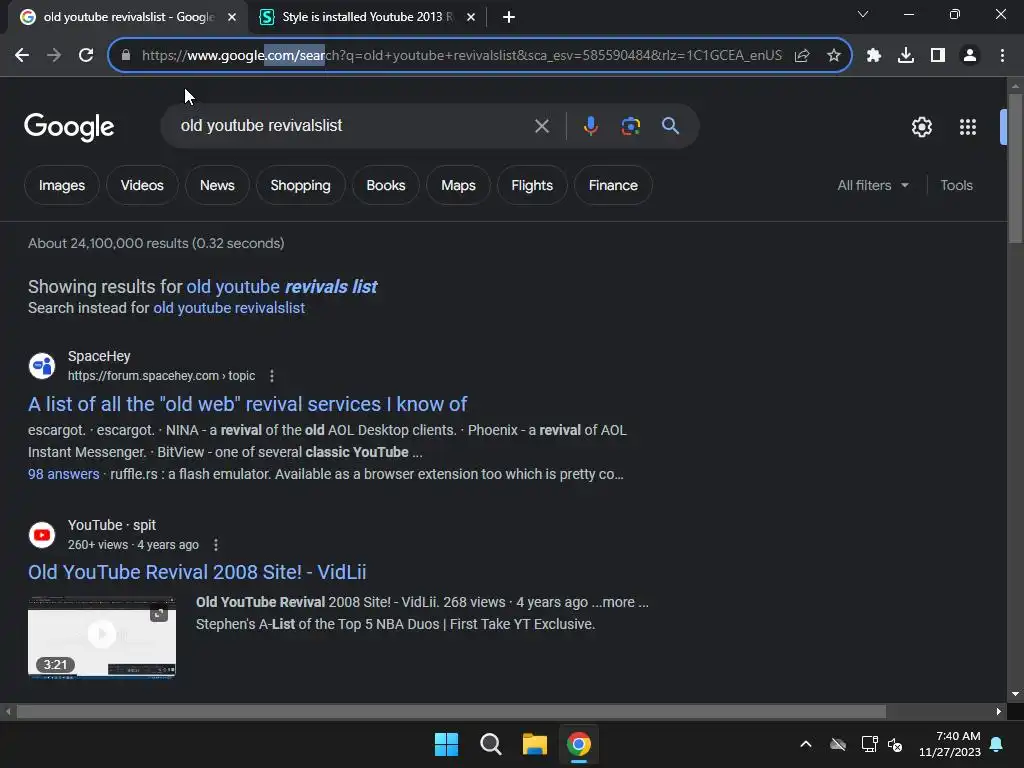This screenshot has height=768, width=1024.
Task: Submit search with magnifier icon
Action: 670,125
